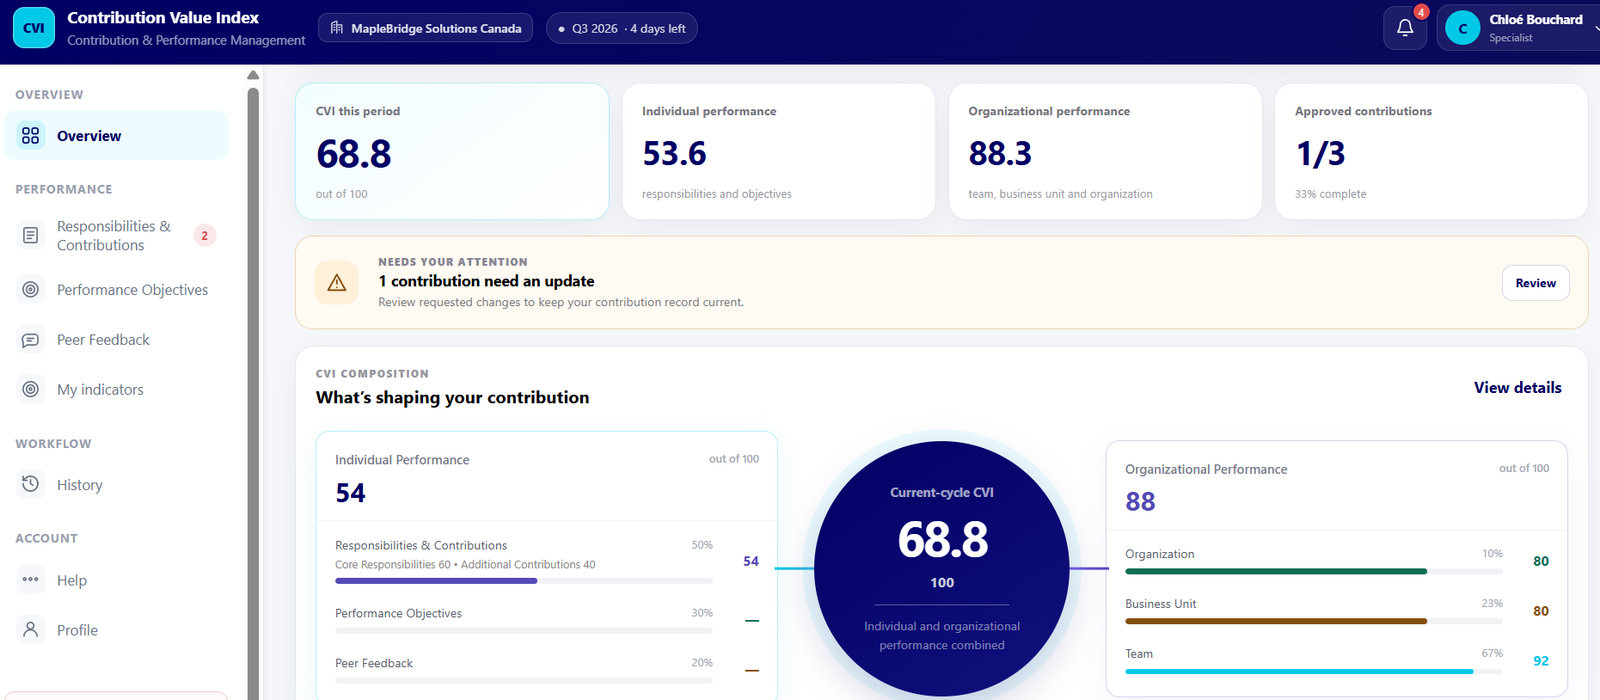This screenshot has height=700, width=1600.
Task: Click the '1 contribution need an update' heading
Action: [x=486, y=281]
